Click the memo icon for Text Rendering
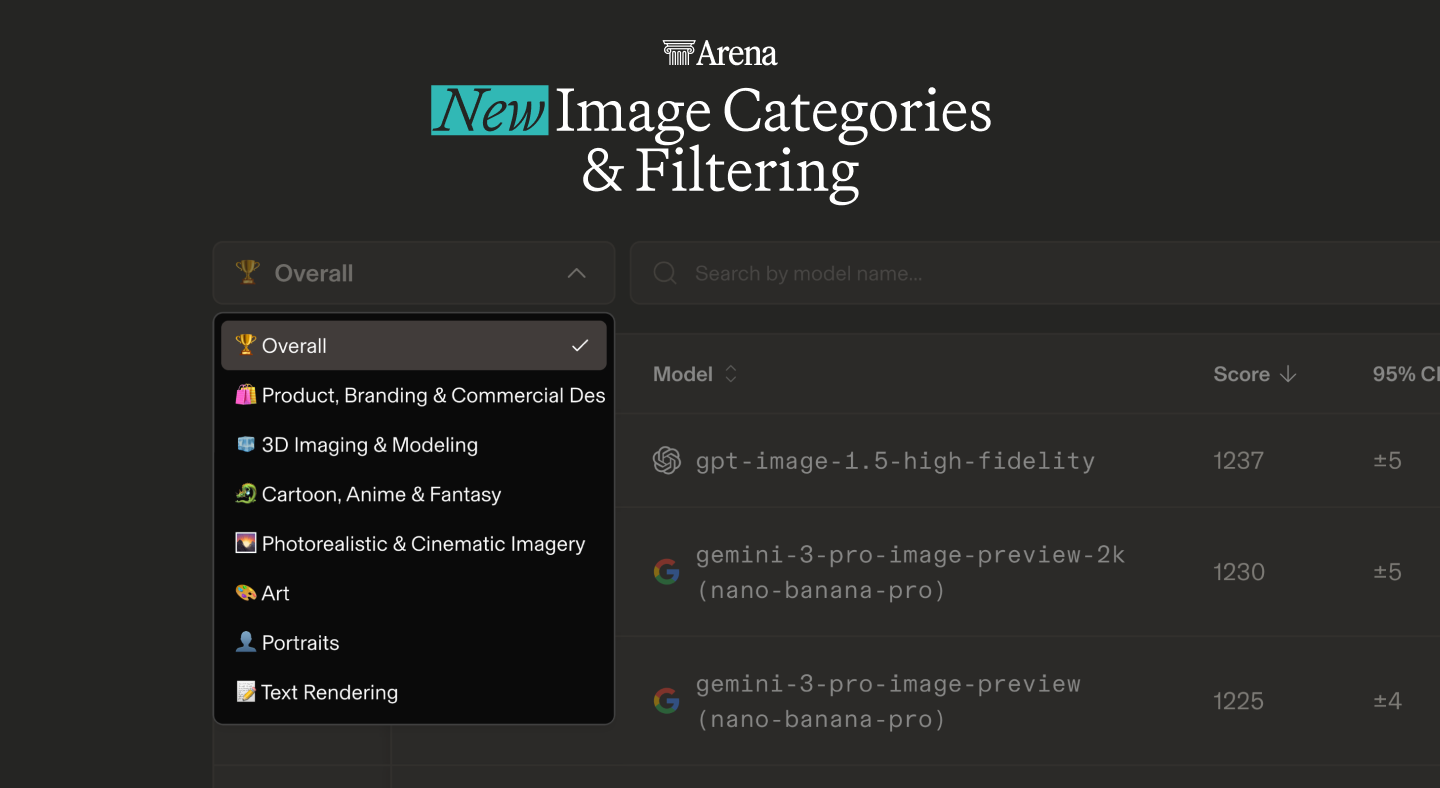This screenshot has height=788, width=1440. tap(245, 691)
